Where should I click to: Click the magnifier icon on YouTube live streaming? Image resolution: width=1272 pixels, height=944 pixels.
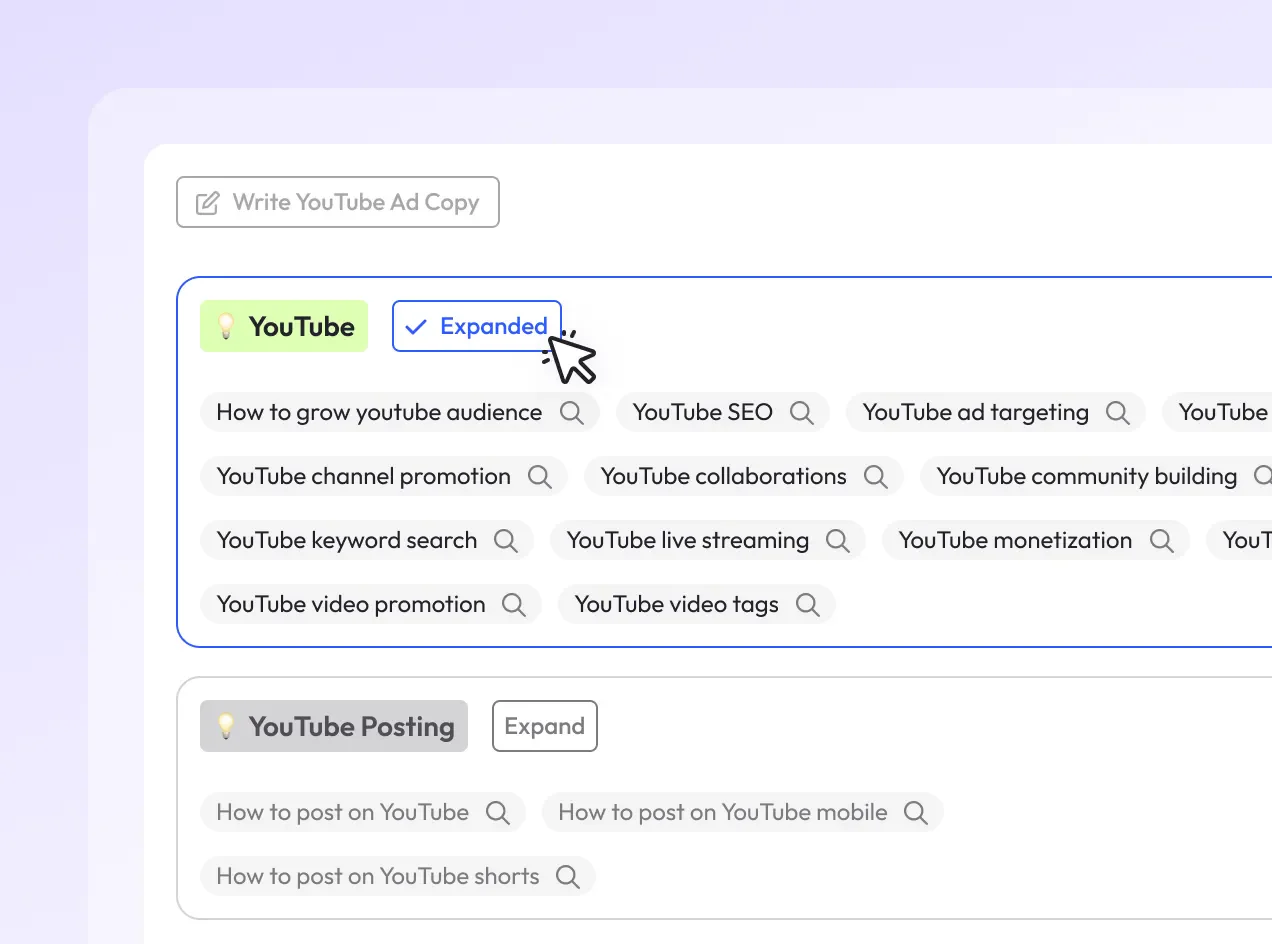838,540
